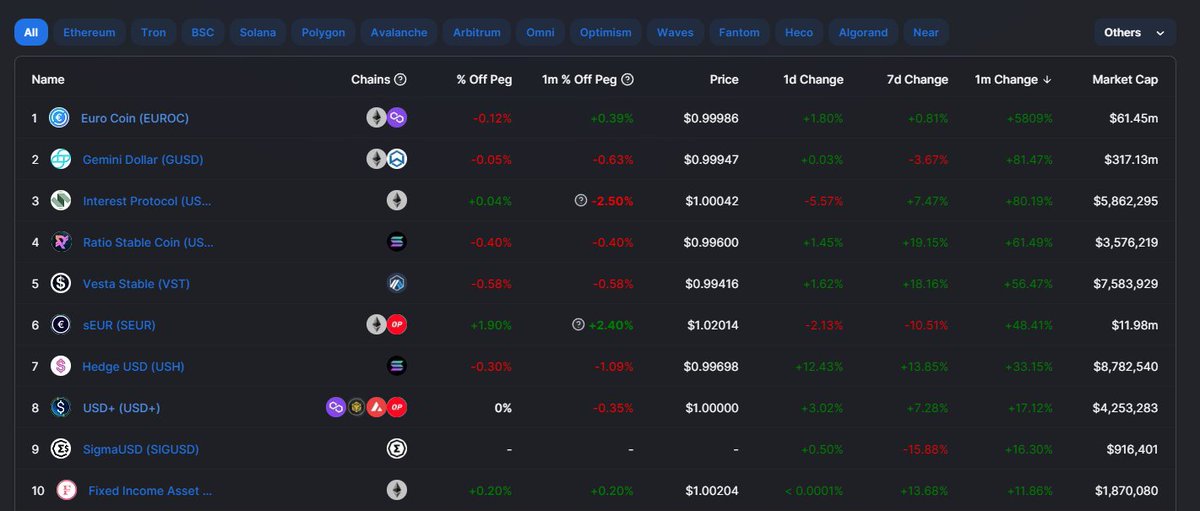Screen dimensions: 1200x511
Task: Click Arbitrum chain icon in Vesta Stable row
Action: point(397,283)
